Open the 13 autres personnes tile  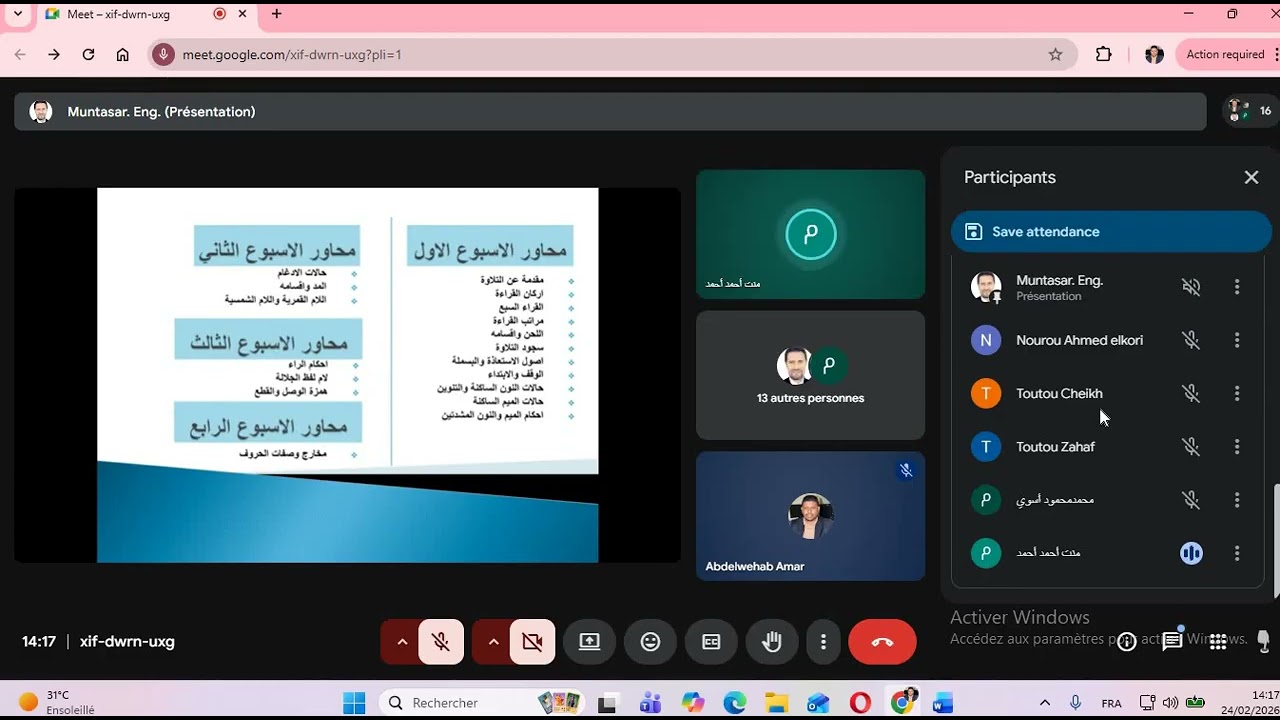click(810, 375)
